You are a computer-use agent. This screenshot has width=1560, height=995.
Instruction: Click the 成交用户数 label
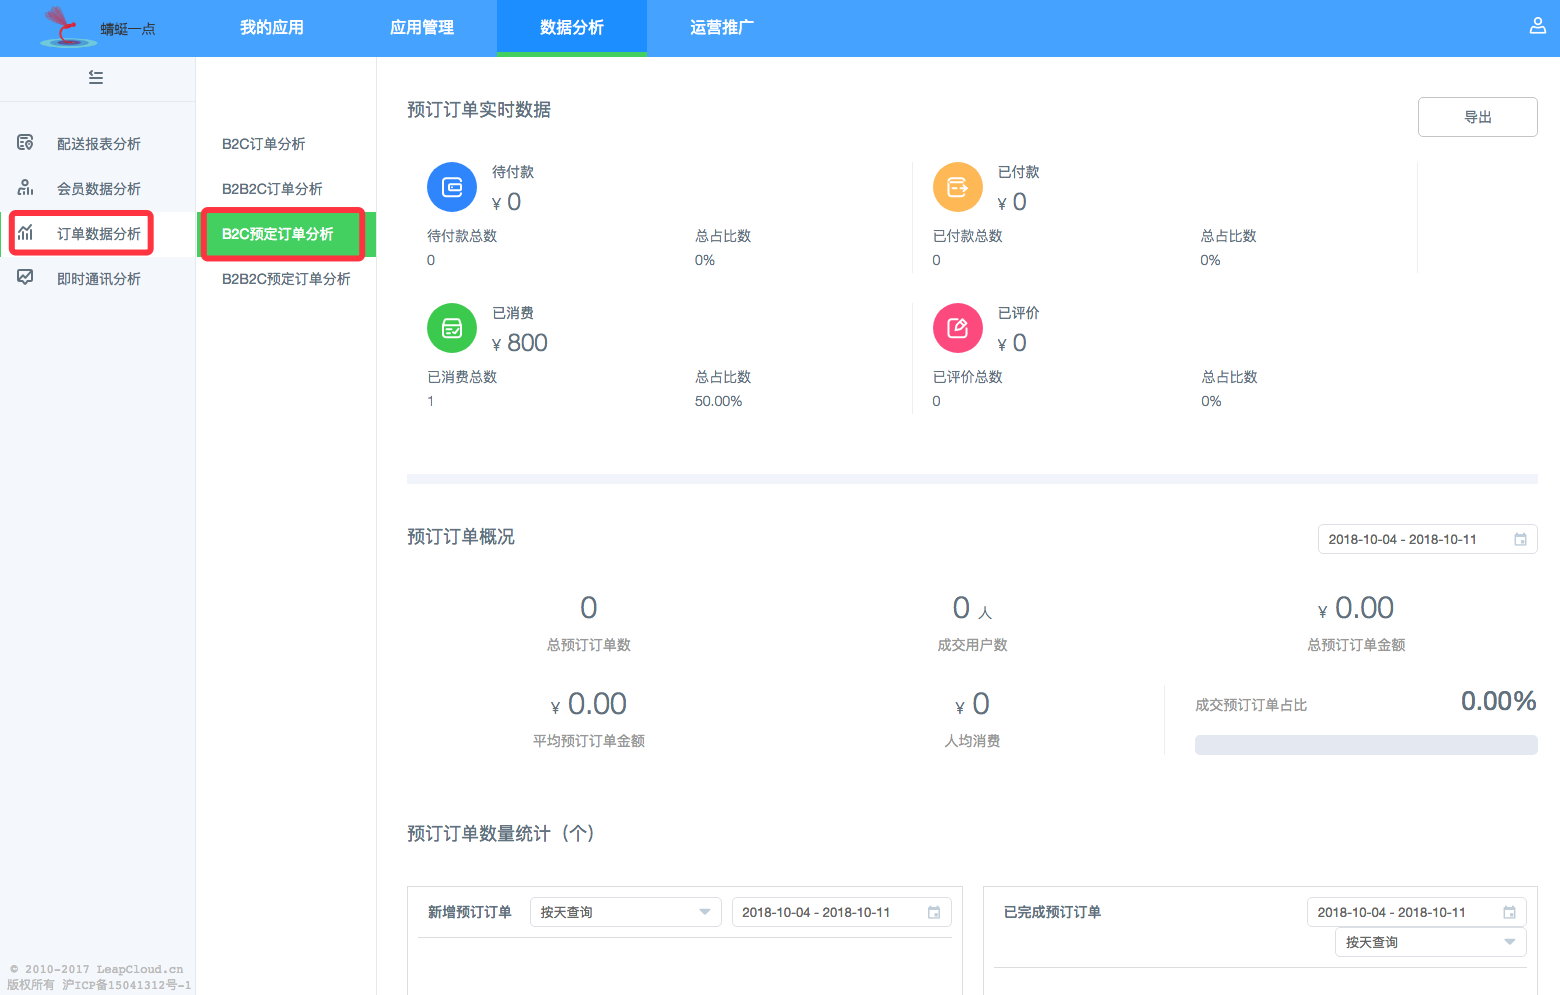(973, 645)
